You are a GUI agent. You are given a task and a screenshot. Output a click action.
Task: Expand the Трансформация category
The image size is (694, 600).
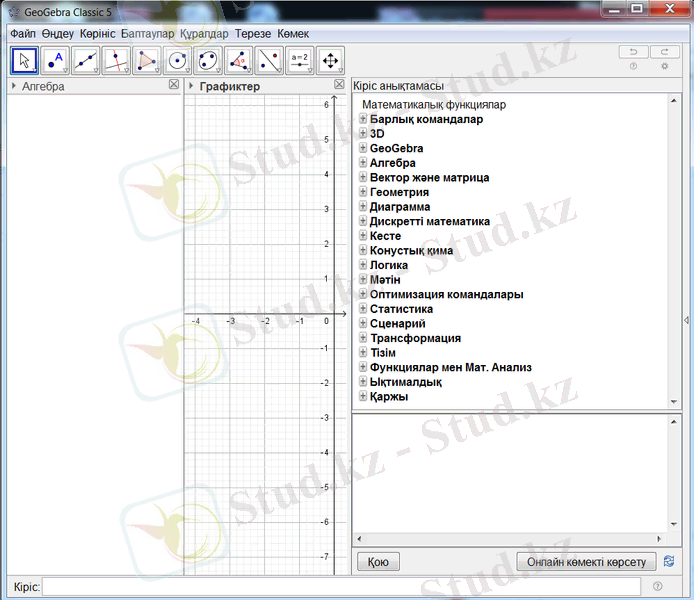click(x=363, y=338)
